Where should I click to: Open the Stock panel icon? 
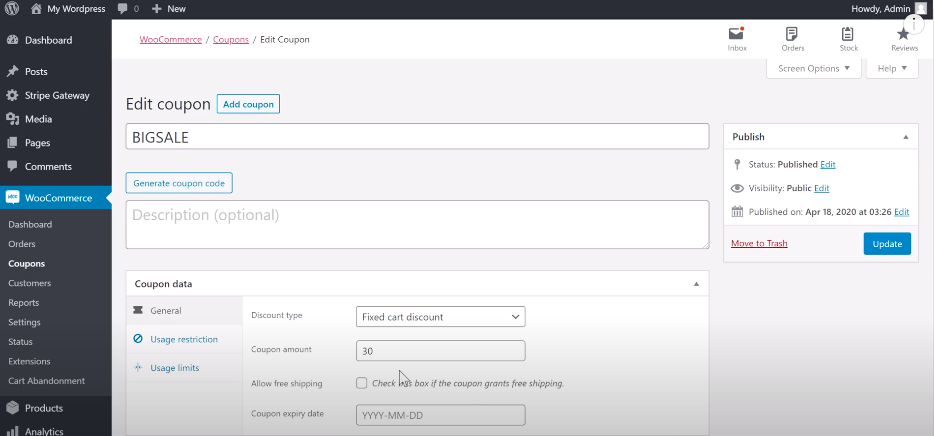tap(848, 35)
